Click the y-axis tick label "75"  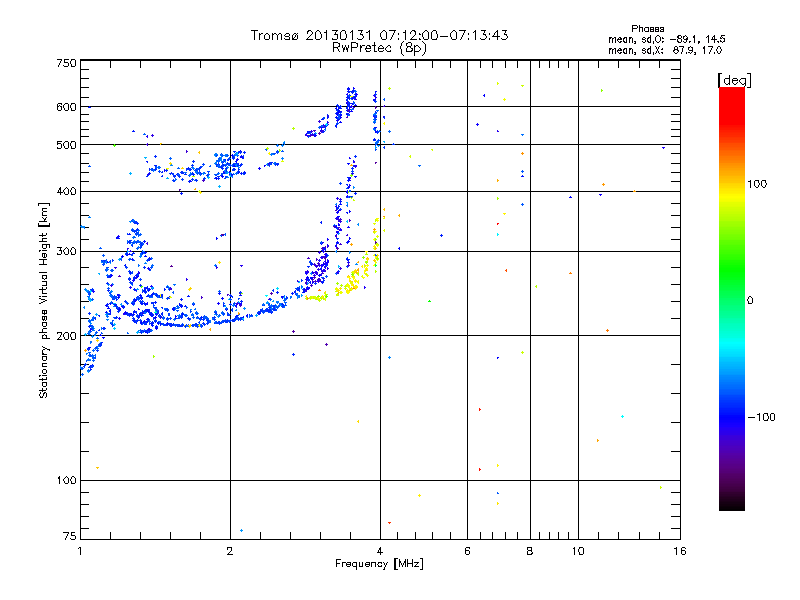[x=70, y=536]
